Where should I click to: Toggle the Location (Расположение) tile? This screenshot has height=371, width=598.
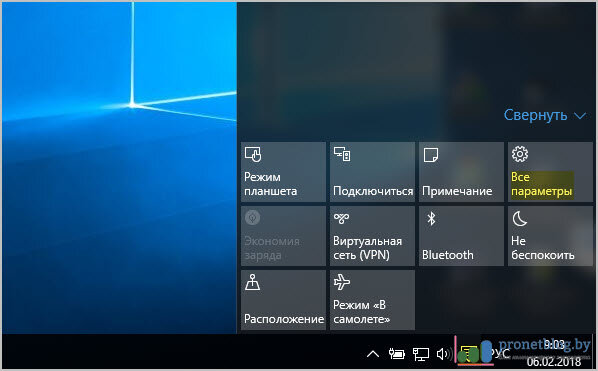(x=283, y=300)
